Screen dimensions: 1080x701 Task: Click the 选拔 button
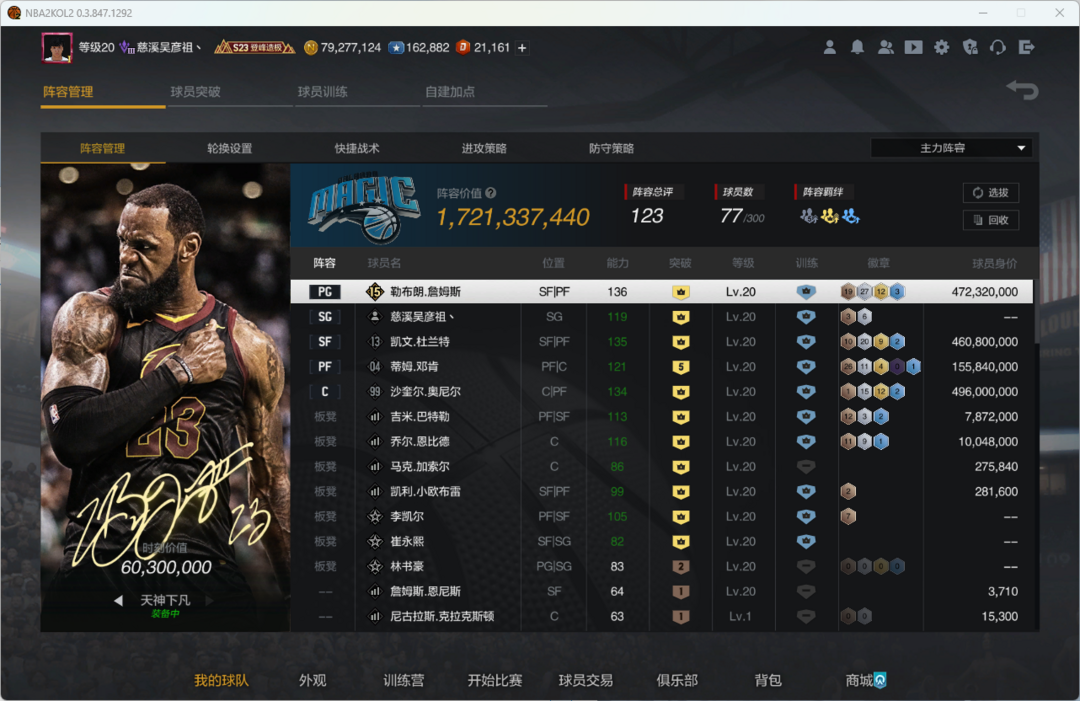[991, 193]
